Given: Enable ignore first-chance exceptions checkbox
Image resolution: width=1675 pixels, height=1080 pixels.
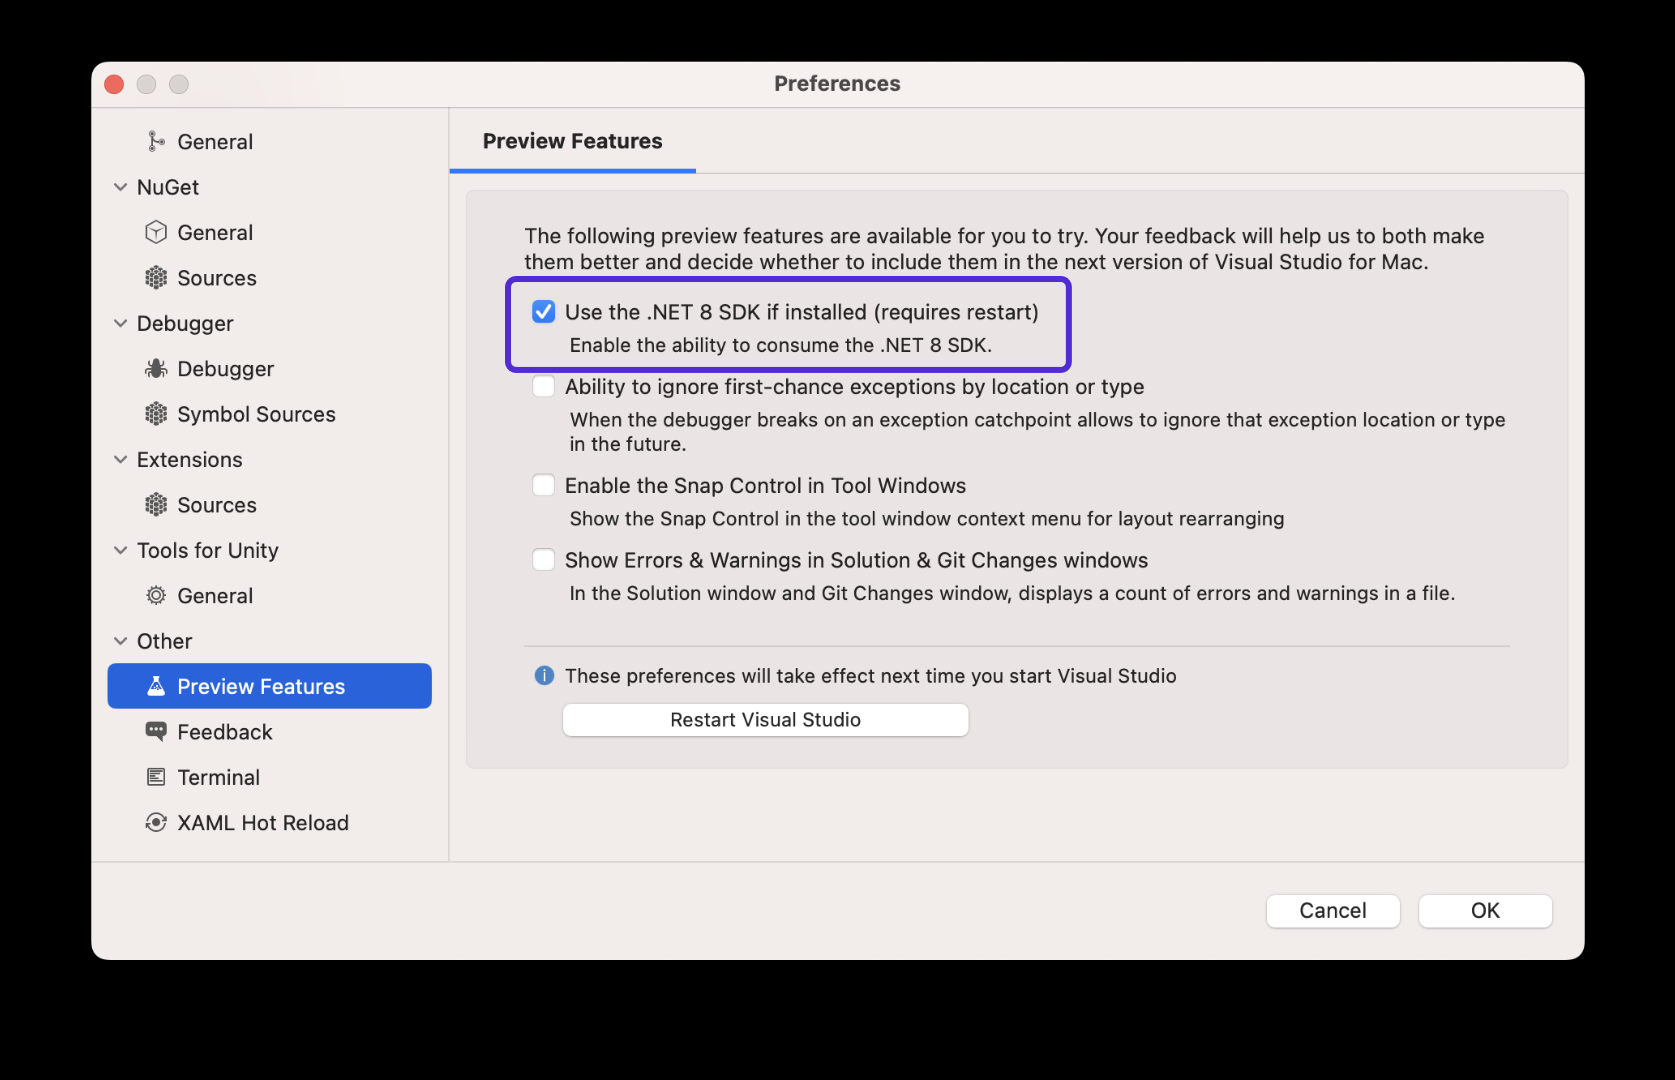Looking at the screenshot, I should 544,387.
